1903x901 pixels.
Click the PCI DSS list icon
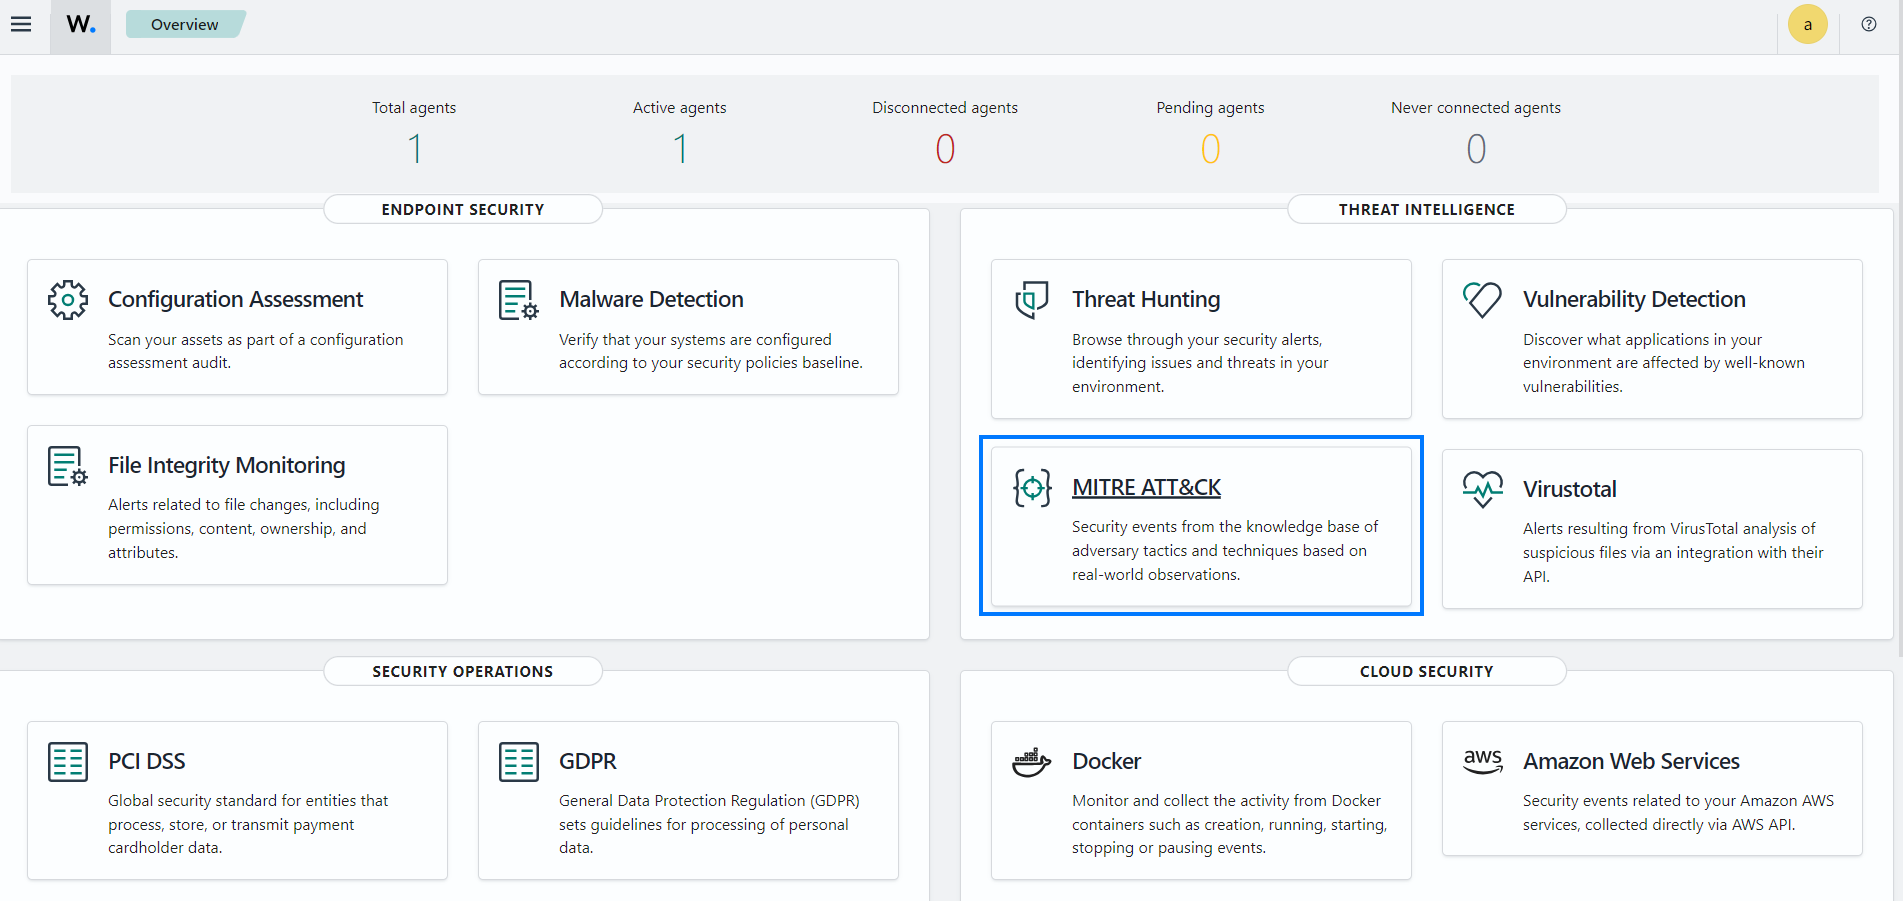click(68, 762)
